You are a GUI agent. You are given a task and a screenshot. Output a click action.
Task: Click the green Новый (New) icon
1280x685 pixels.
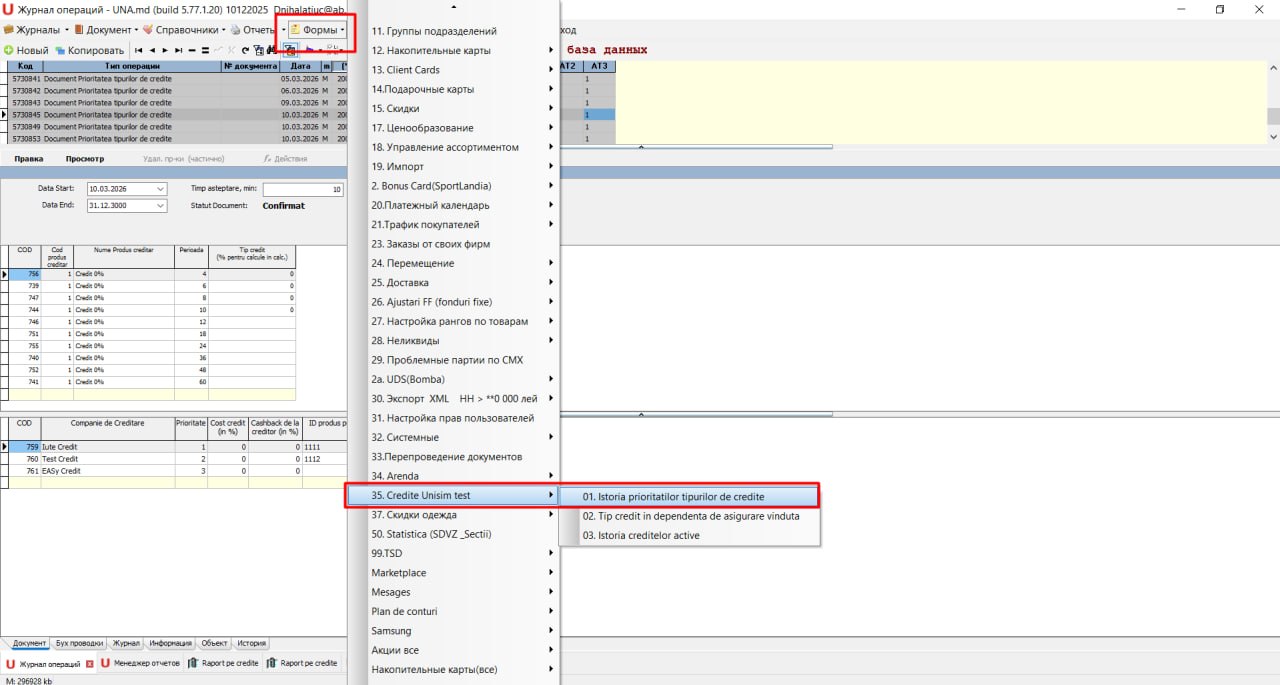(8, 50)
